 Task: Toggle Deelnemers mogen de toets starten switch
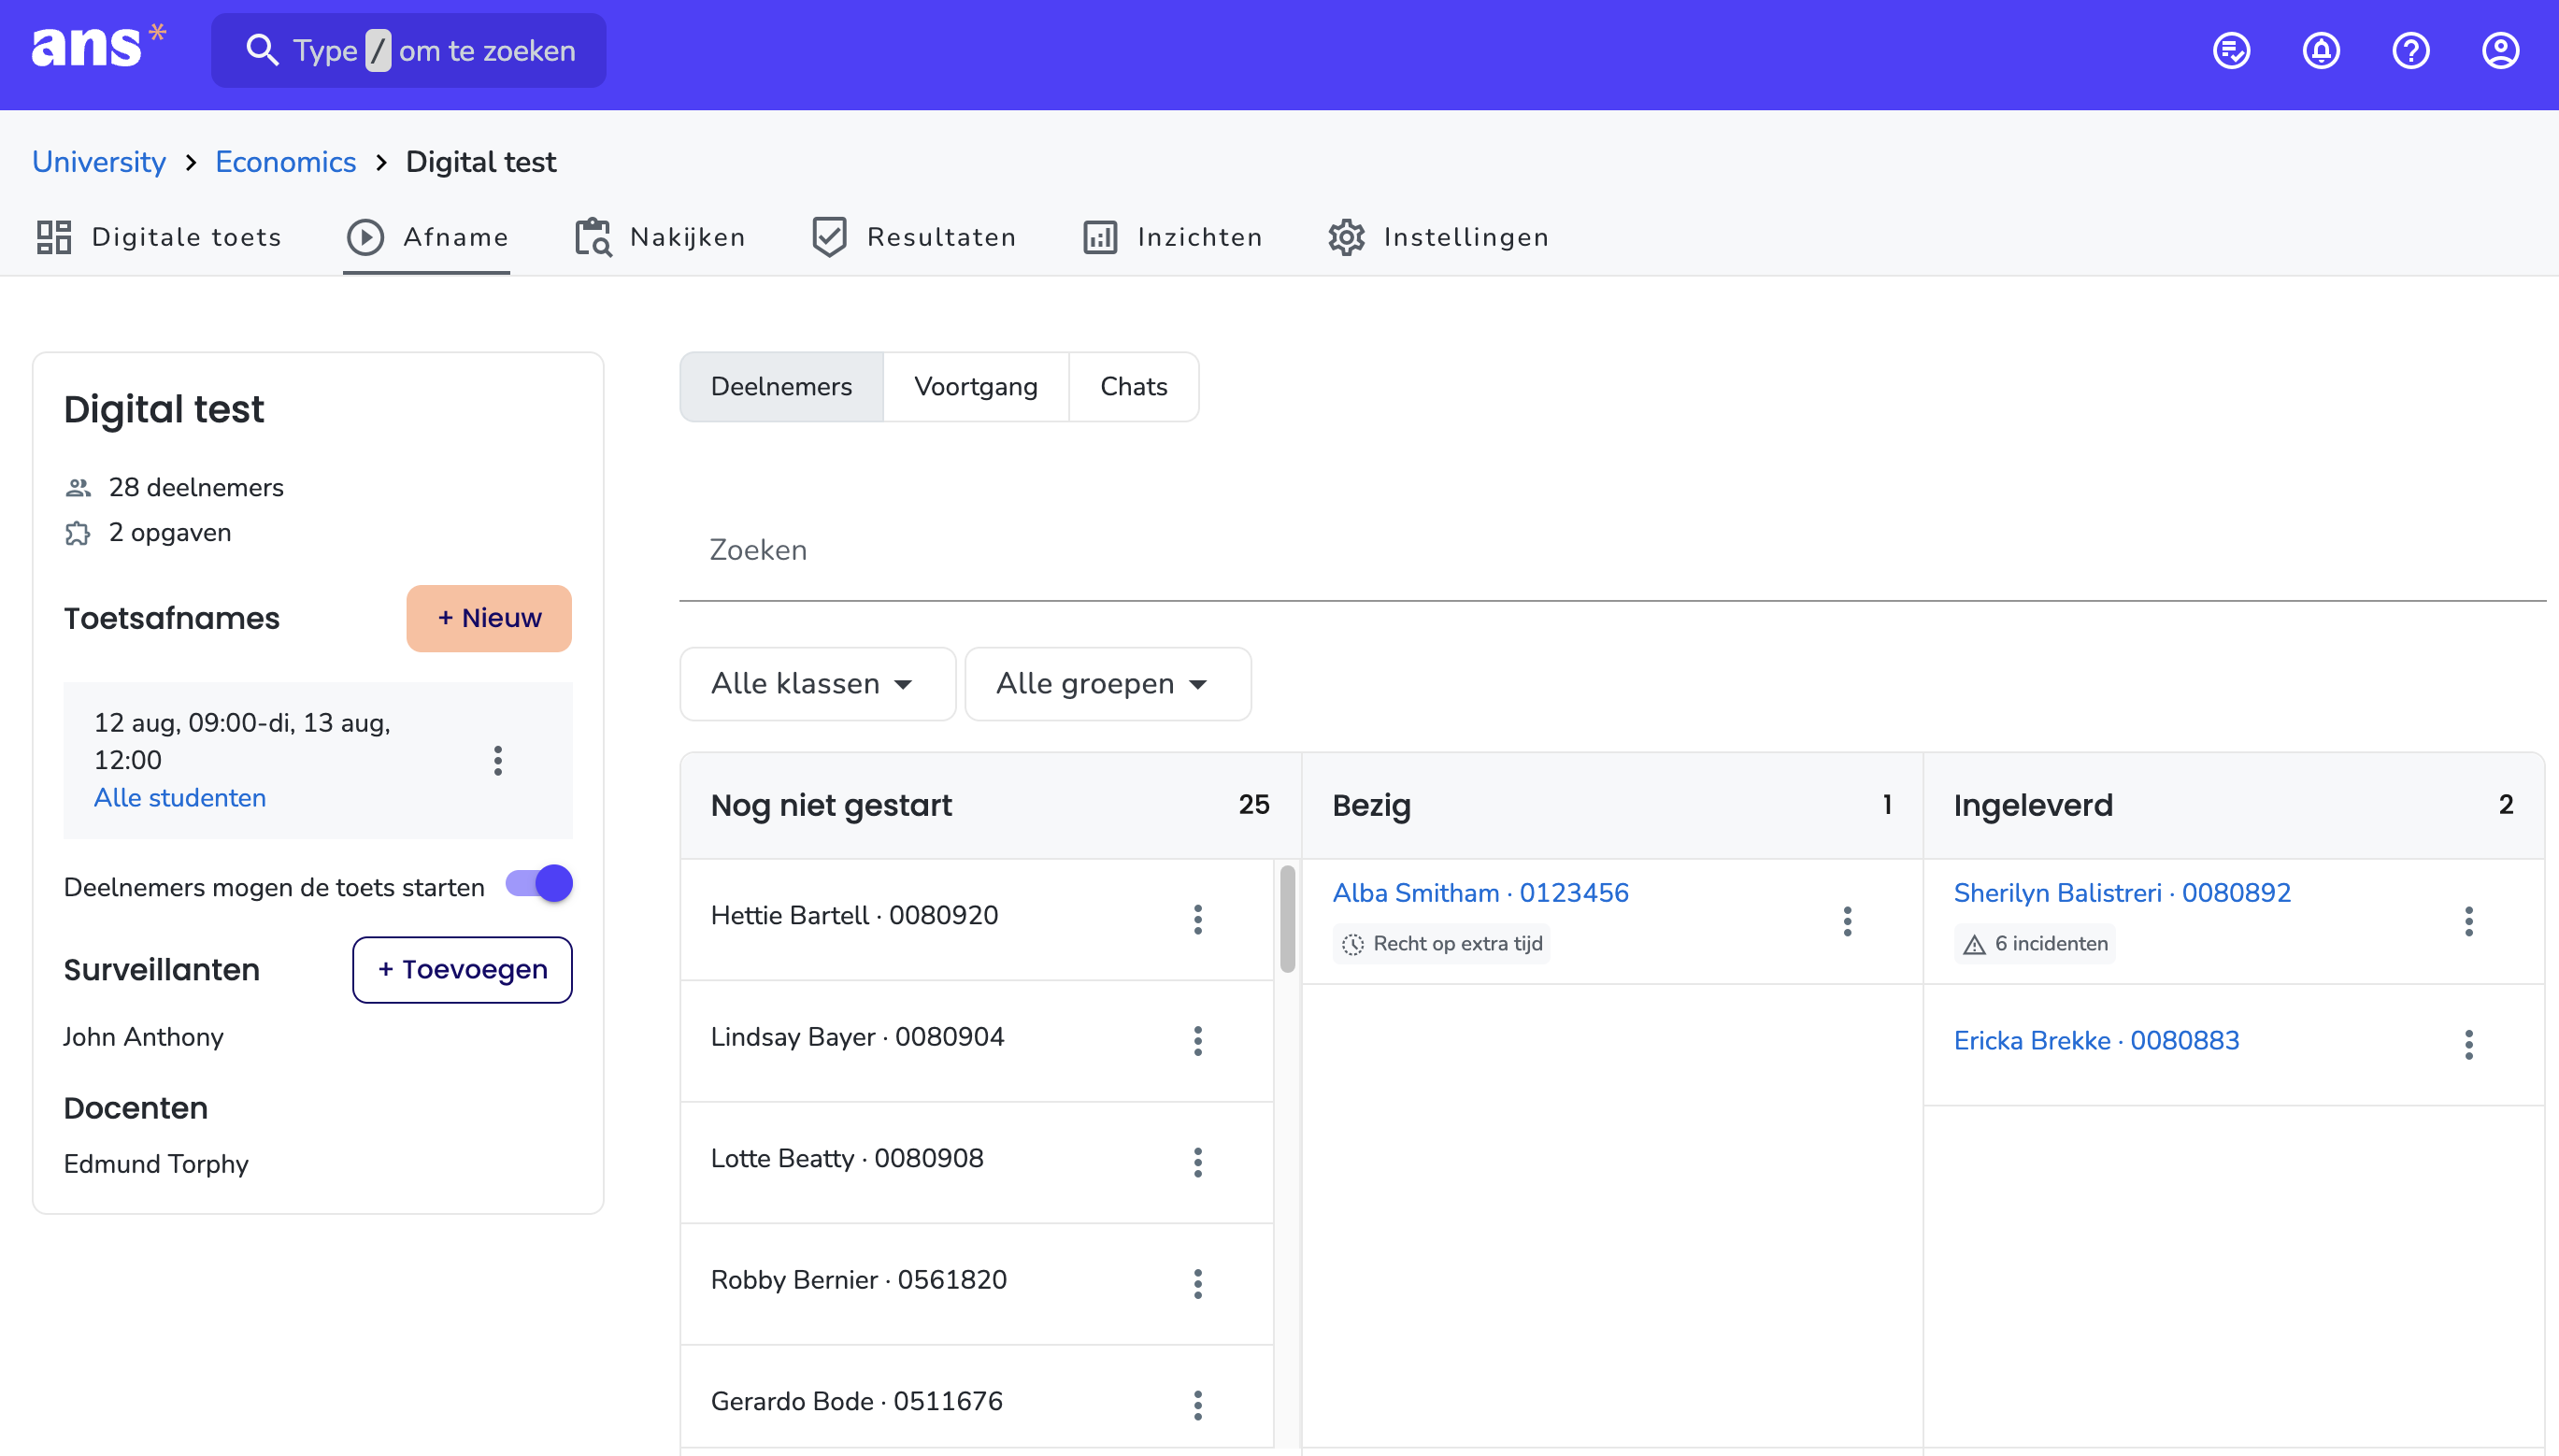539,883
